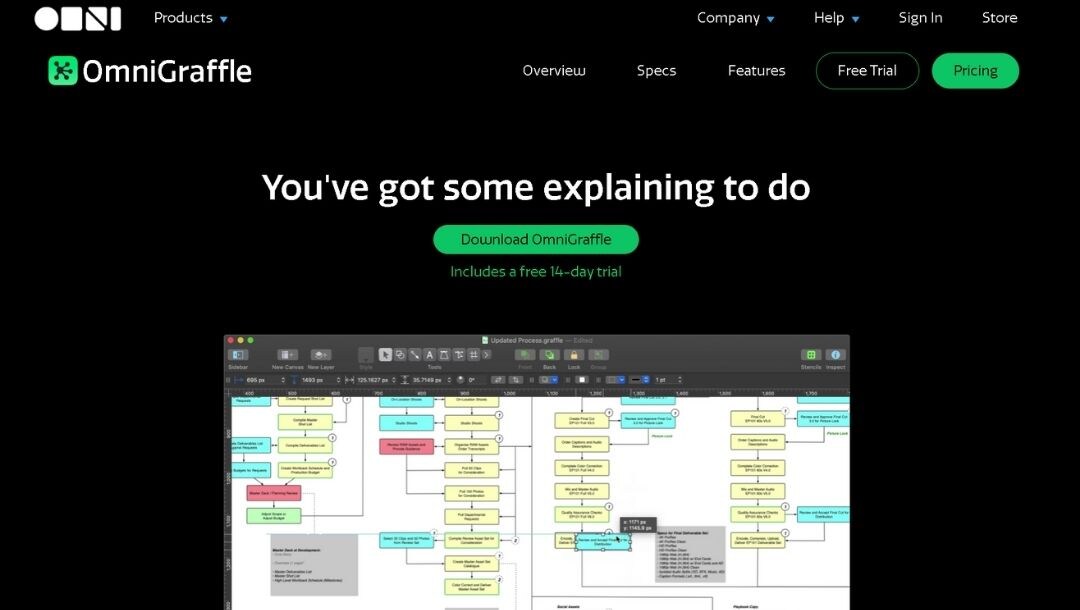
Task: Select the arrow selection tool
Action: 384,355
